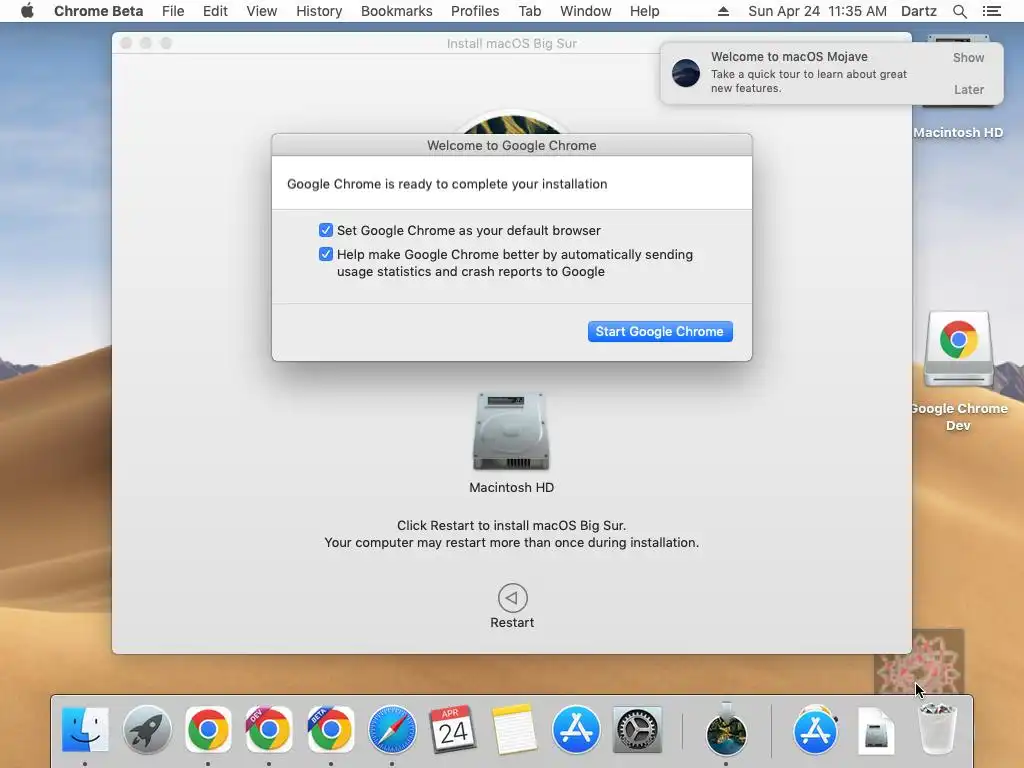This screenshot has width=1024, height=768.
Task: Open Calendar icon showing Apr 24
Action: coord(453,729)
